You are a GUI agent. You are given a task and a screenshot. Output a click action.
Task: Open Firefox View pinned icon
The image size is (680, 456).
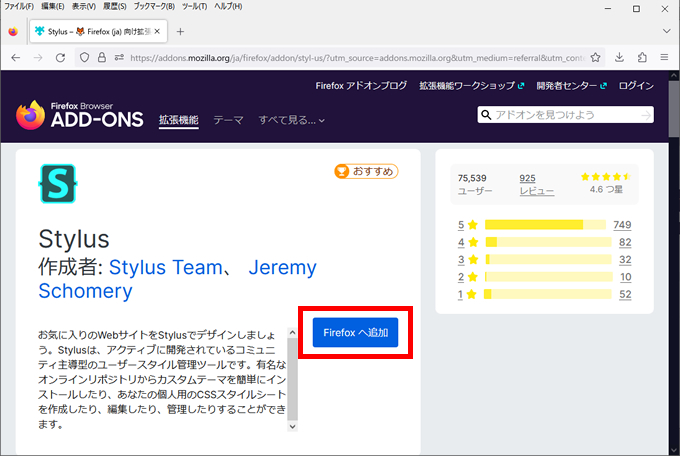(13, 32)
